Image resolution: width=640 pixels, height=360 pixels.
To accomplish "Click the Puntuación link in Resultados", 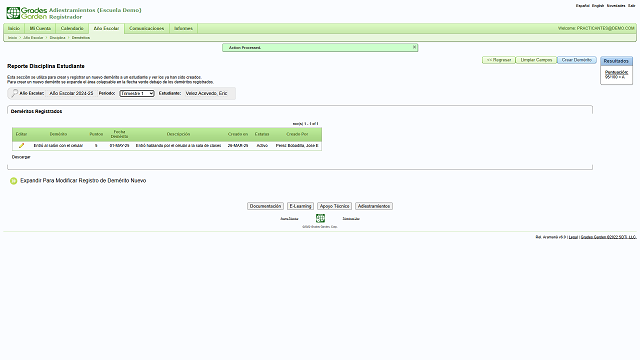I will [616, 72].
